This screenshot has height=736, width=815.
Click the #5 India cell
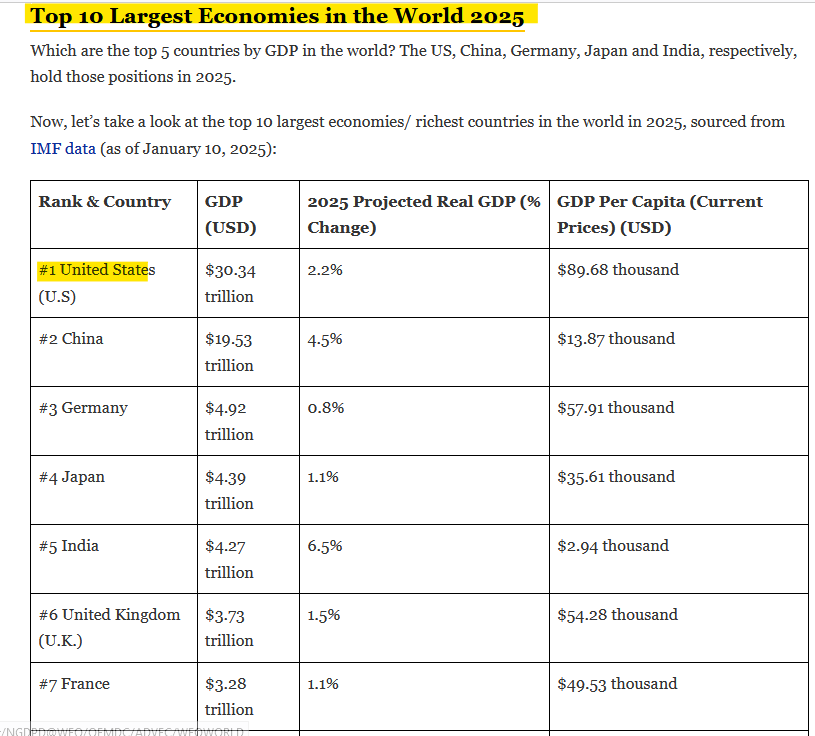[114, 559]
